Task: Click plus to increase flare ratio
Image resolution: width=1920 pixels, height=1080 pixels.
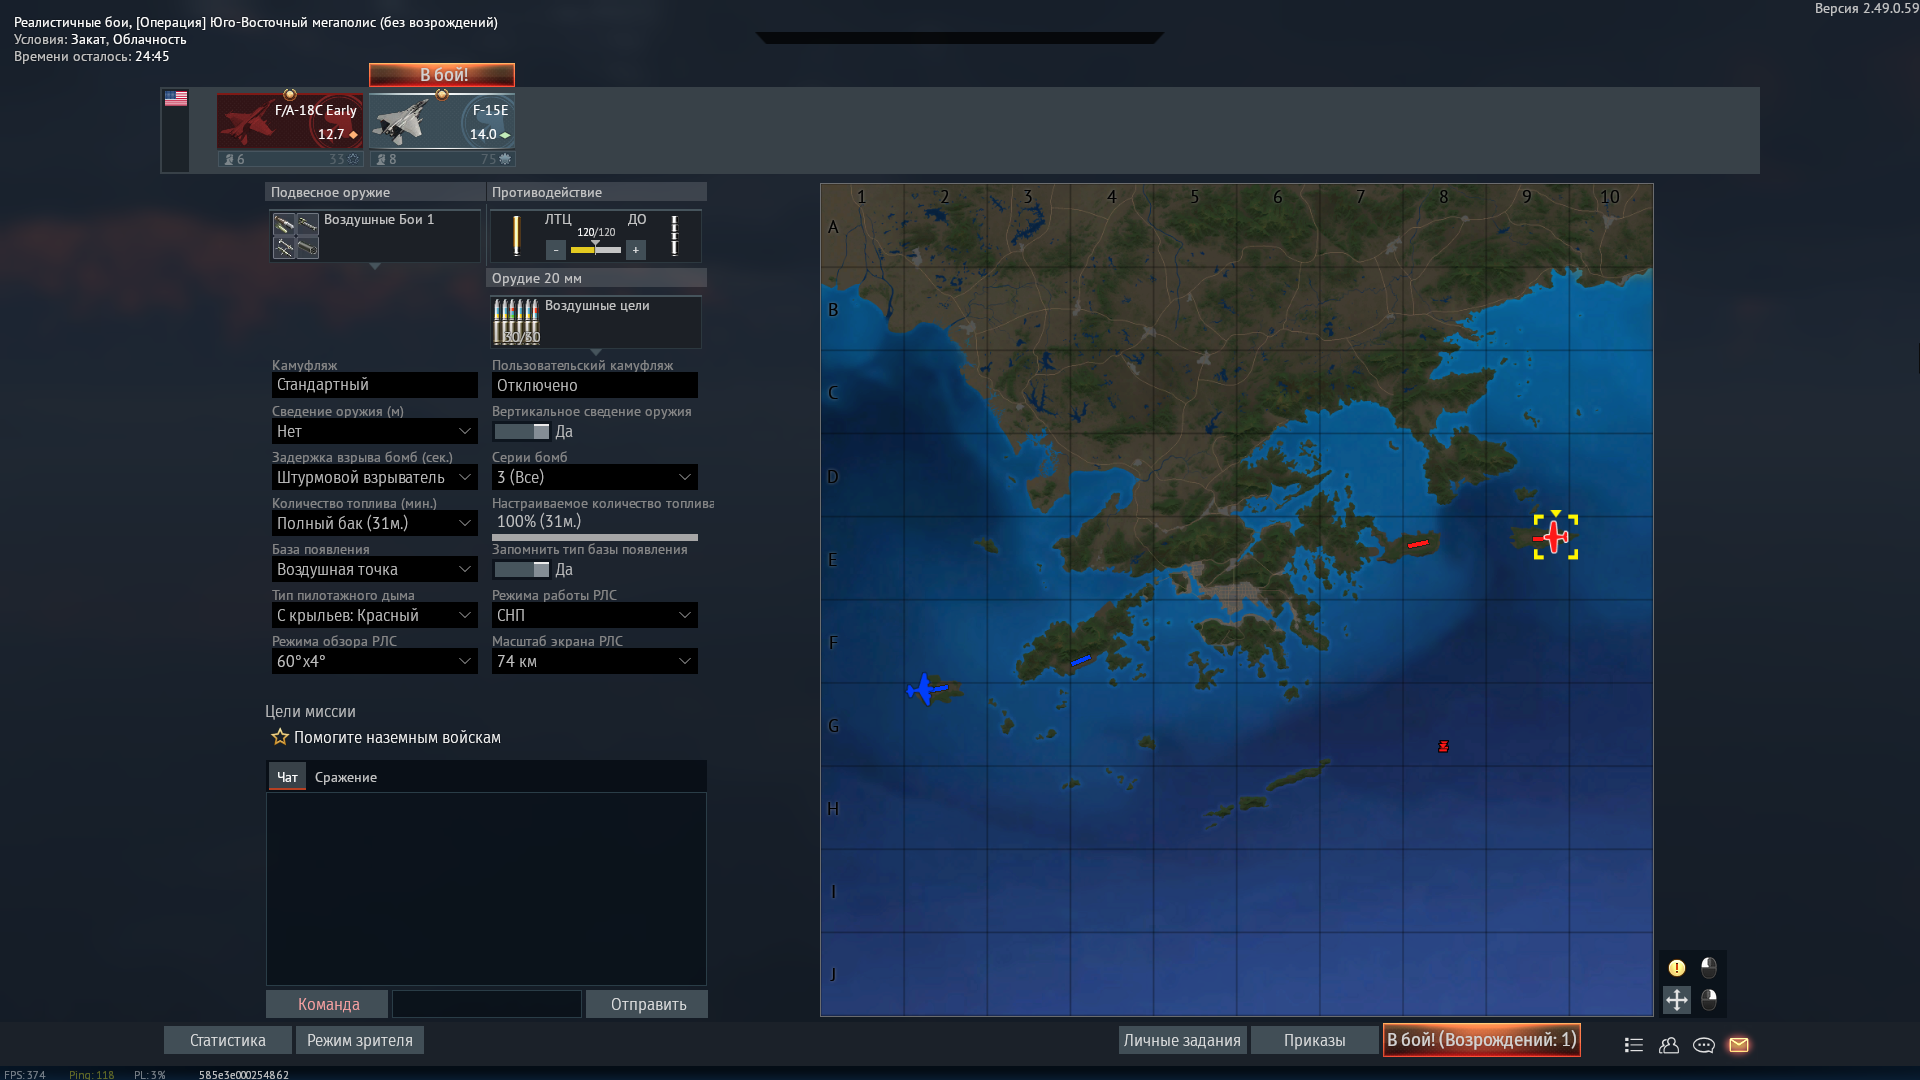Action: [x=635, y=250]
